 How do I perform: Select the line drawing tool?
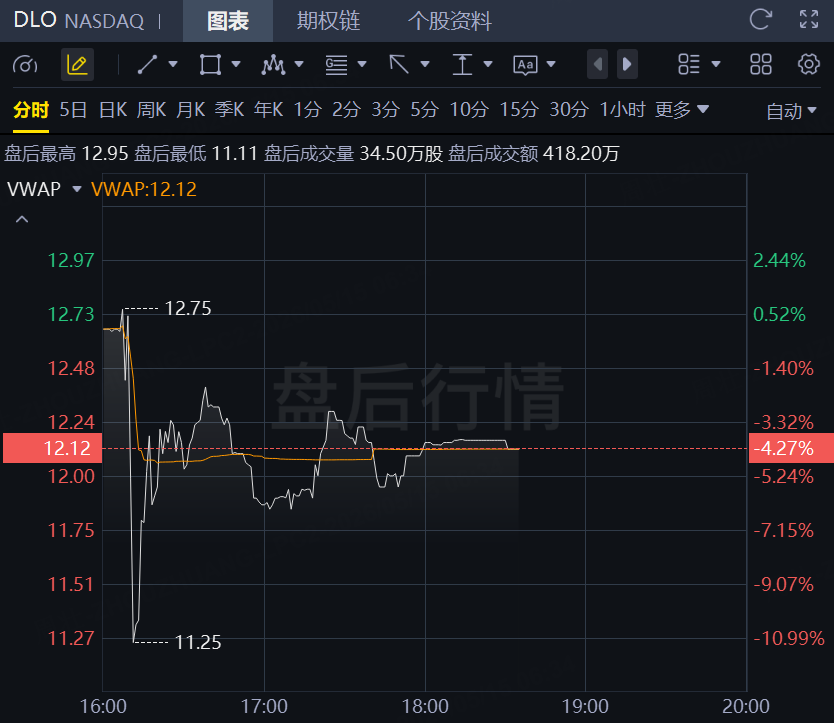pos(147,64)
